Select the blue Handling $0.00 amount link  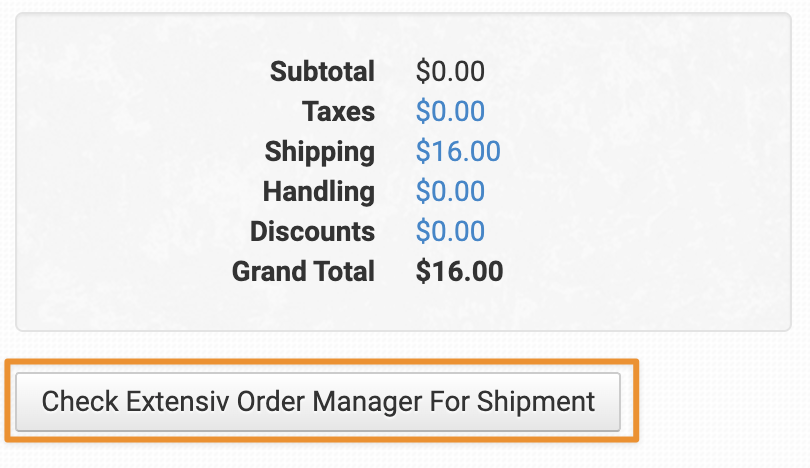click(450, 192)
